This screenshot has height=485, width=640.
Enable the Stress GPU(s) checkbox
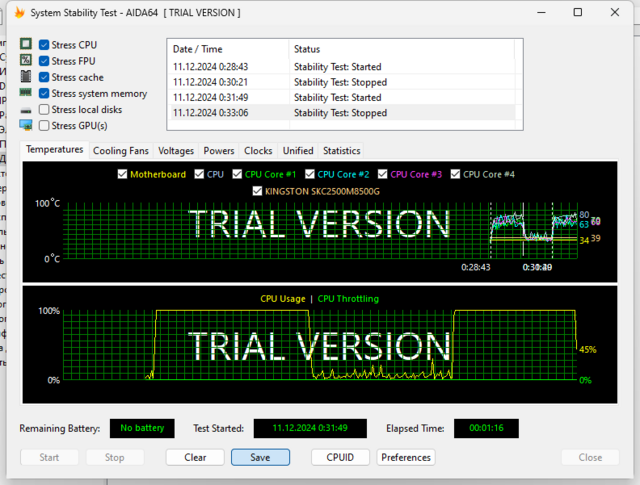click(x=44, y=126)
